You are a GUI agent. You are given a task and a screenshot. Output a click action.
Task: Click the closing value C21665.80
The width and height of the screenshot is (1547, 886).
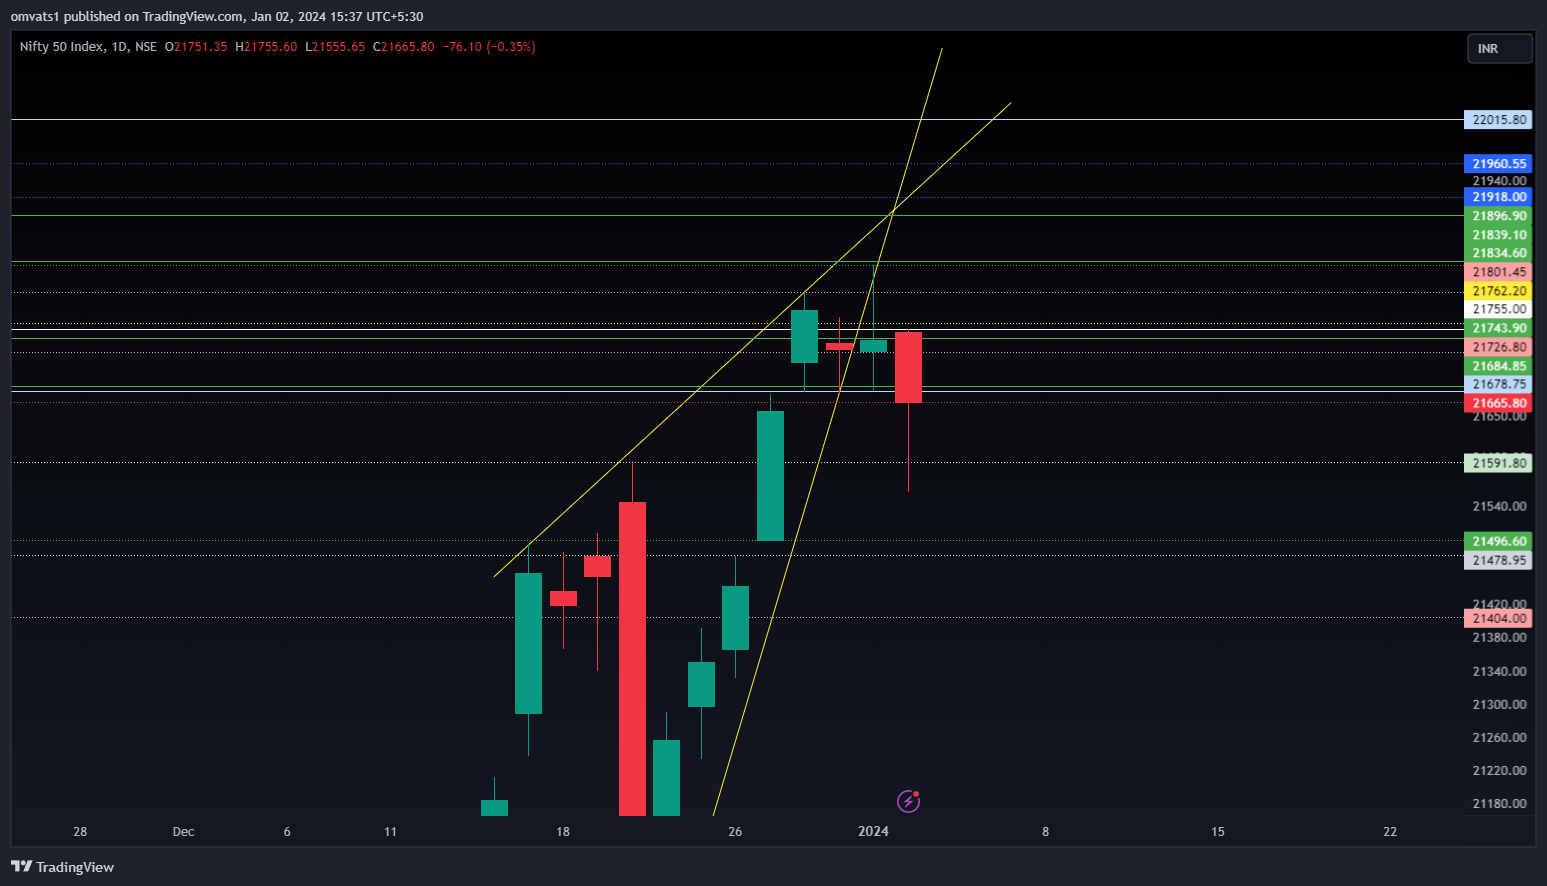(404, 47)
